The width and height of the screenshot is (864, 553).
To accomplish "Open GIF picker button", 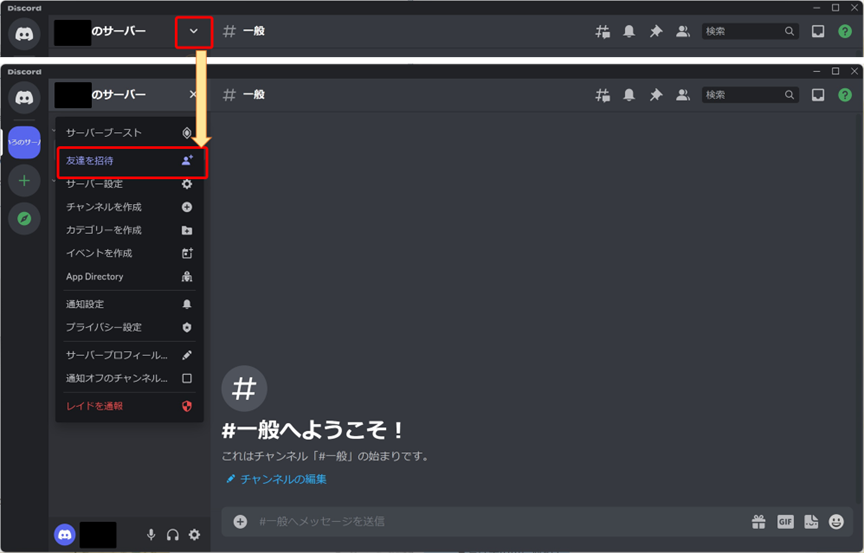I will 785,522.
